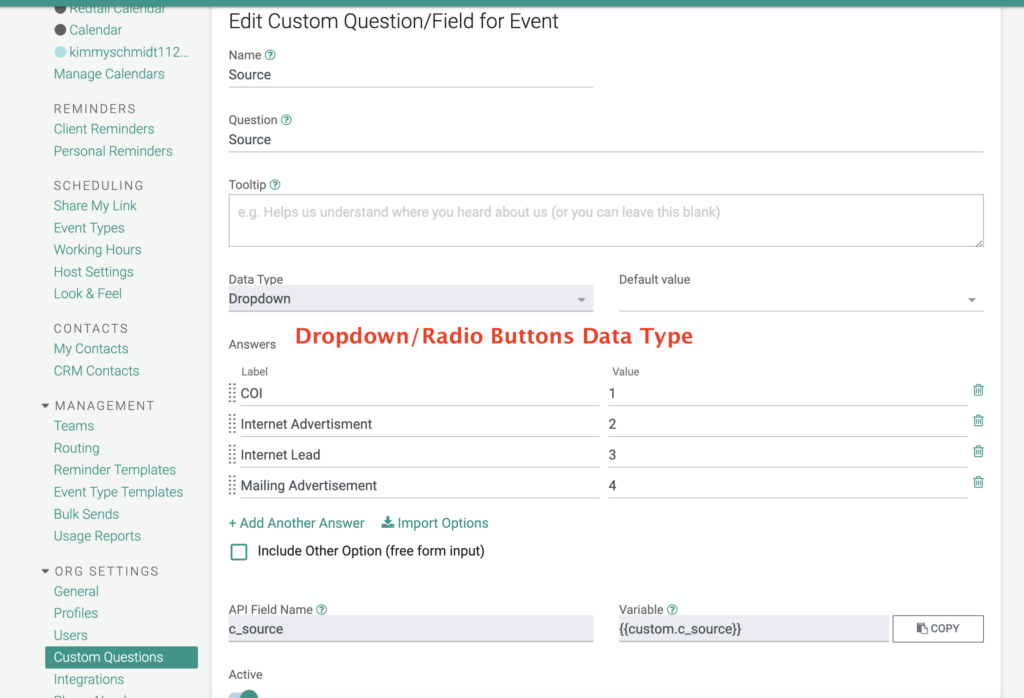Click the Tooltip text area

(606, 221)
